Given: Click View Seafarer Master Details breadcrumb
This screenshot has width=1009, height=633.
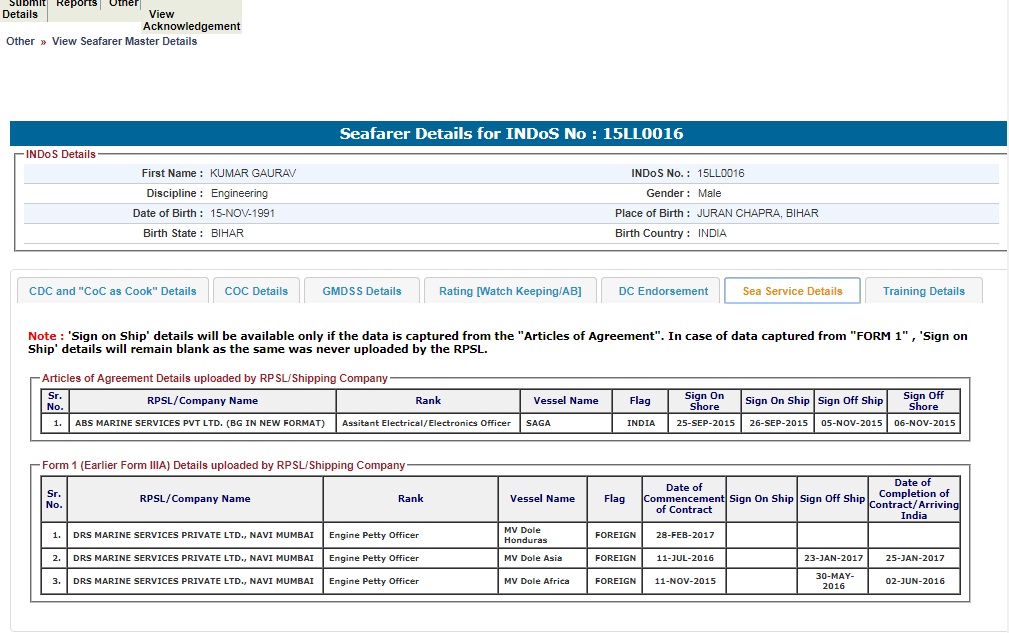Looking at the screenshot, I should (x=124, y=41).
